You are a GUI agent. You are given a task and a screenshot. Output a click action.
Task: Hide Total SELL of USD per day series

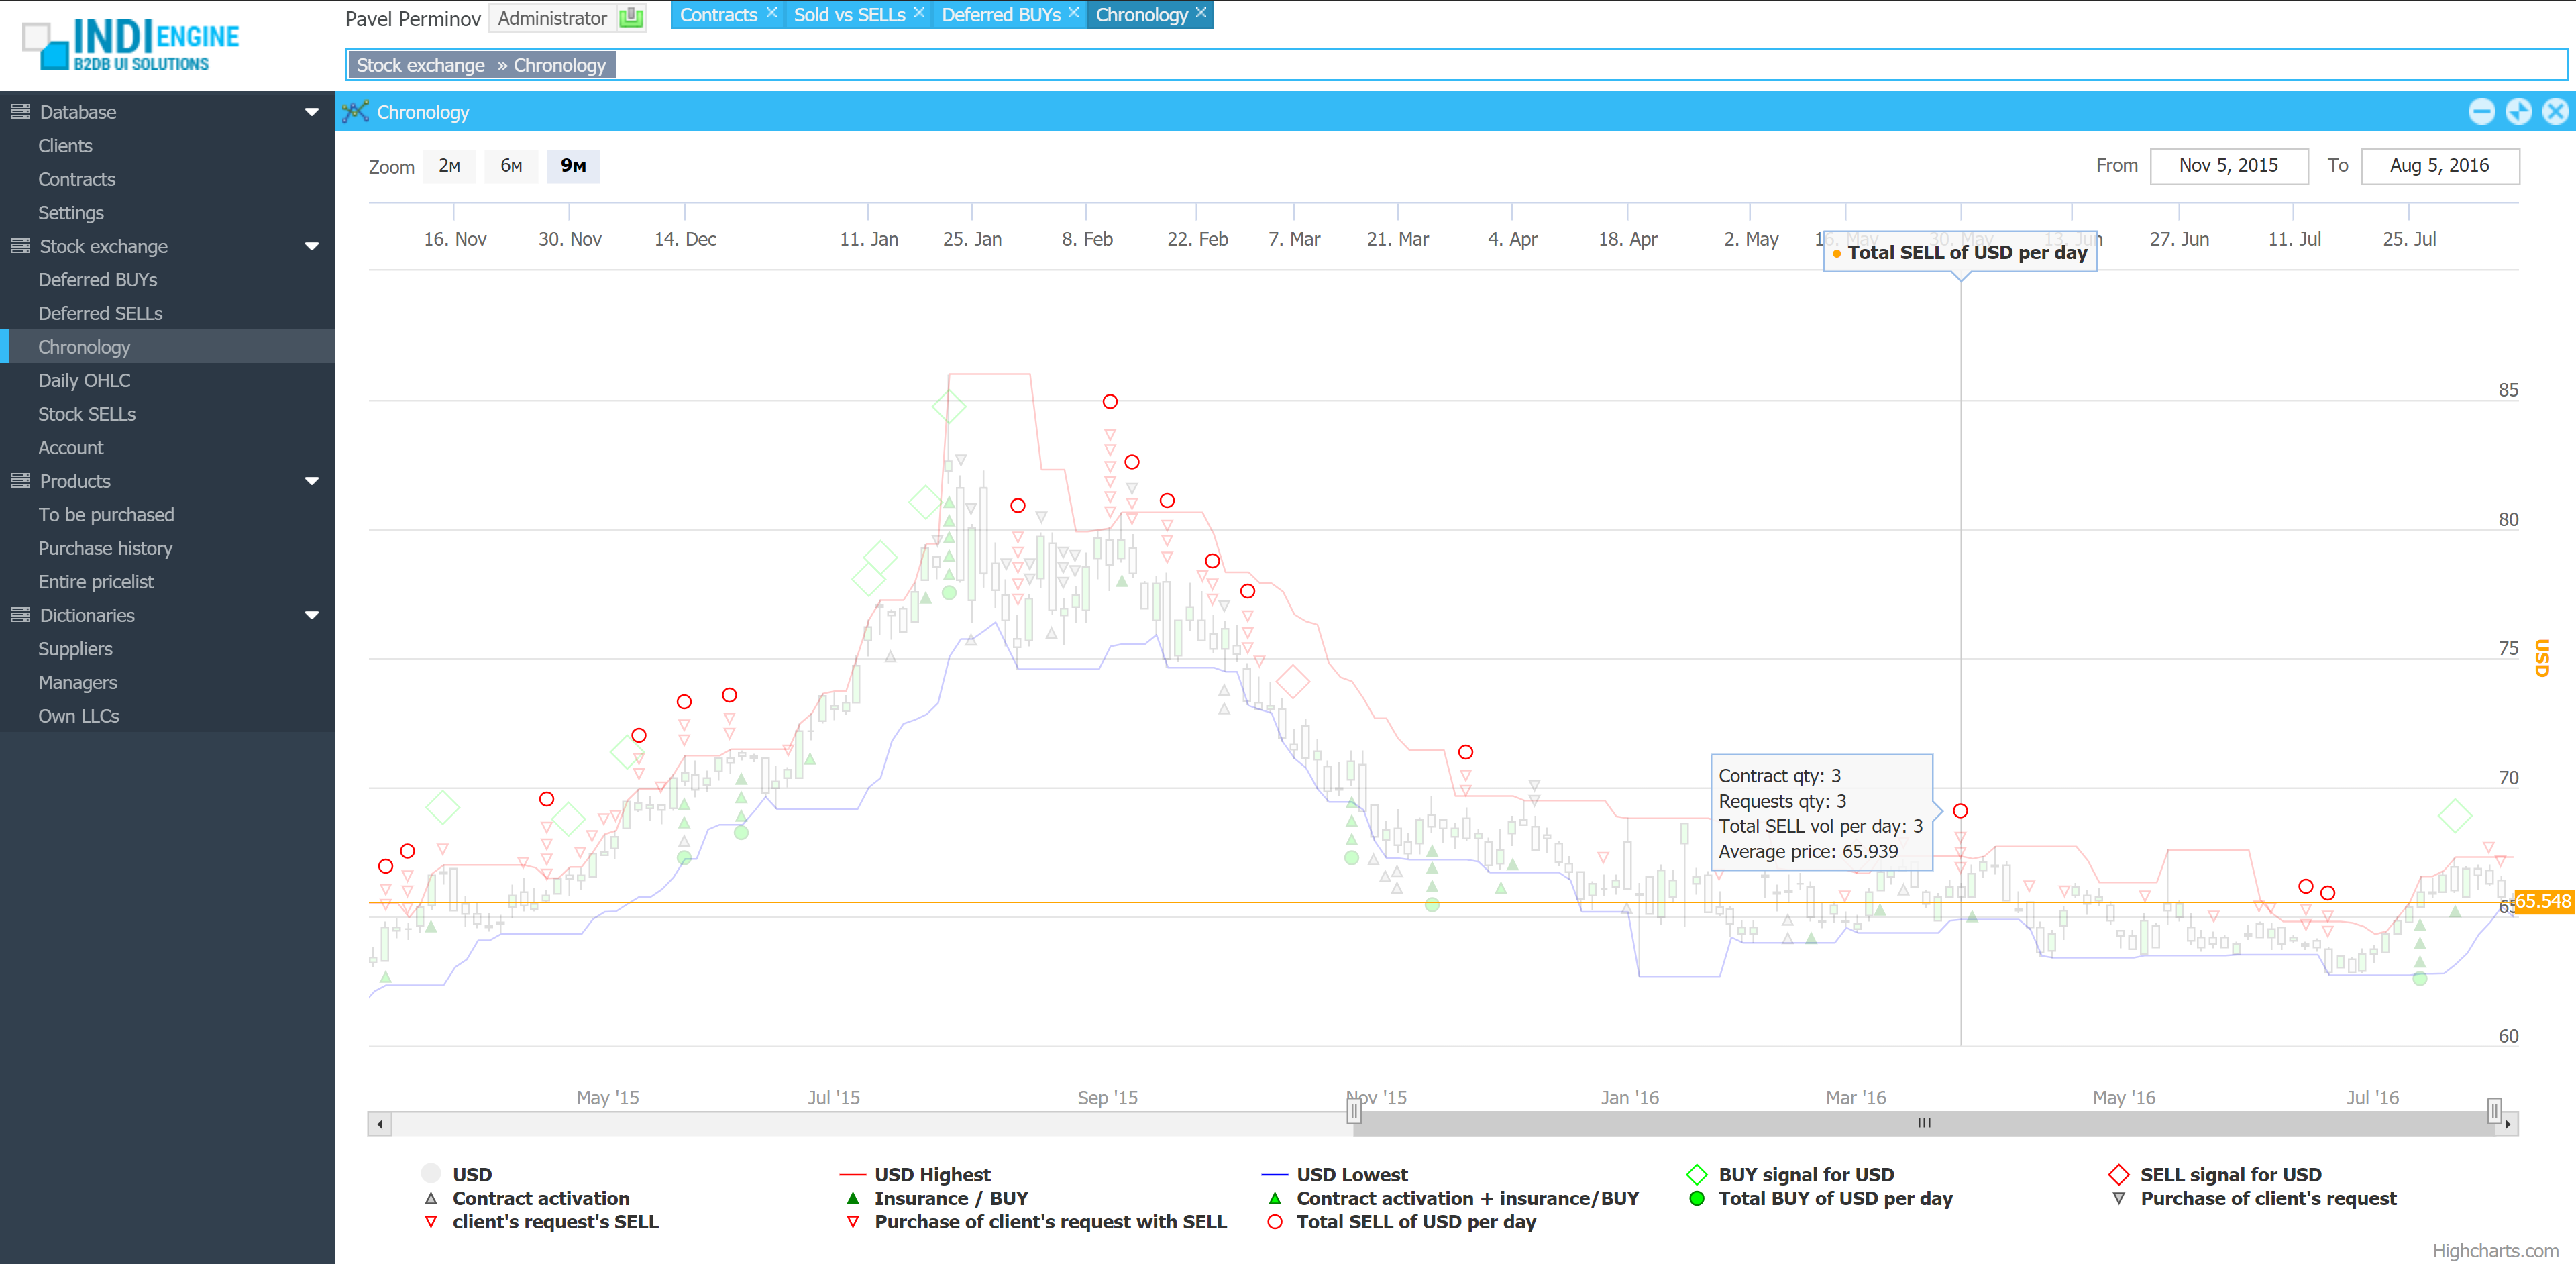[1415, 1221]
